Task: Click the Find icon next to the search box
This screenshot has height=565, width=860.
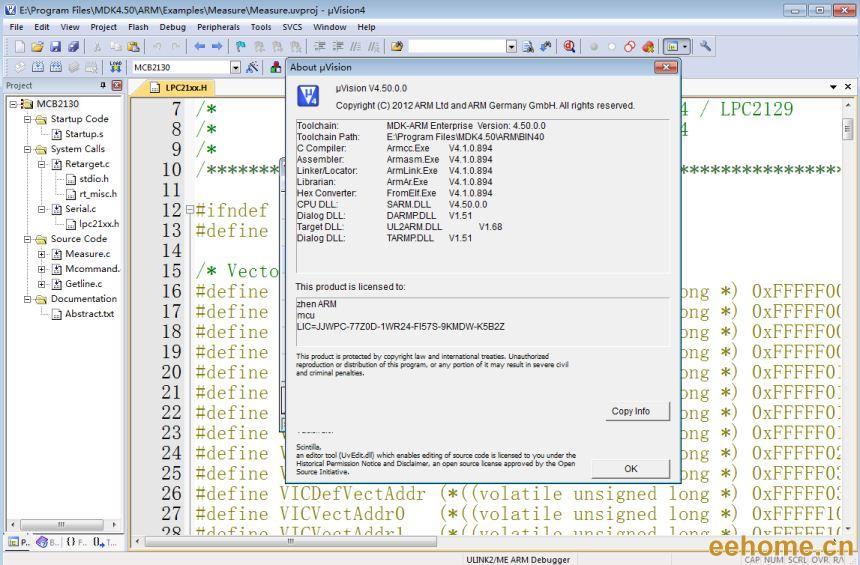Action: pos(528,47)
